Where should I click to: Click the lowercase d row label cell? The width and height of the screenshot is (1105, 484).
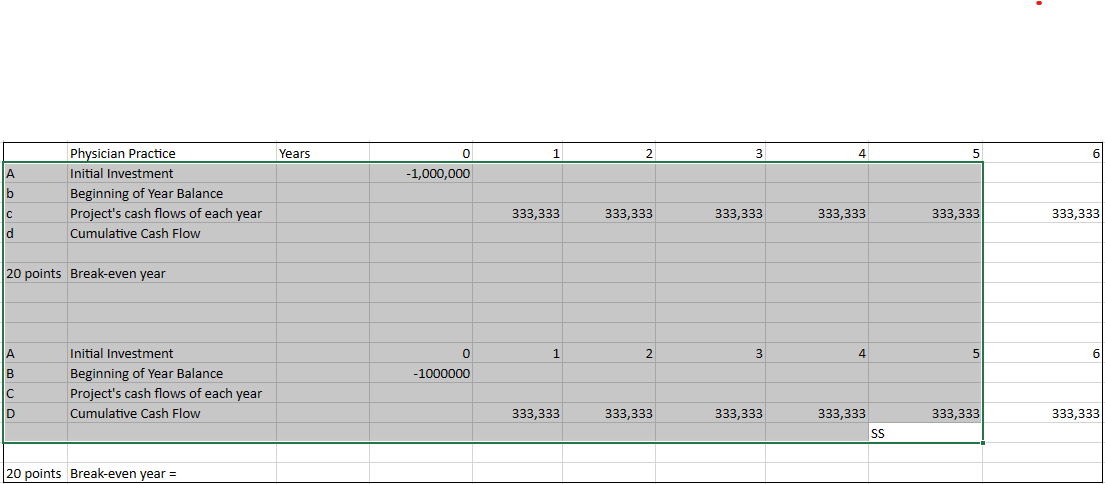(x=35, y=233)
